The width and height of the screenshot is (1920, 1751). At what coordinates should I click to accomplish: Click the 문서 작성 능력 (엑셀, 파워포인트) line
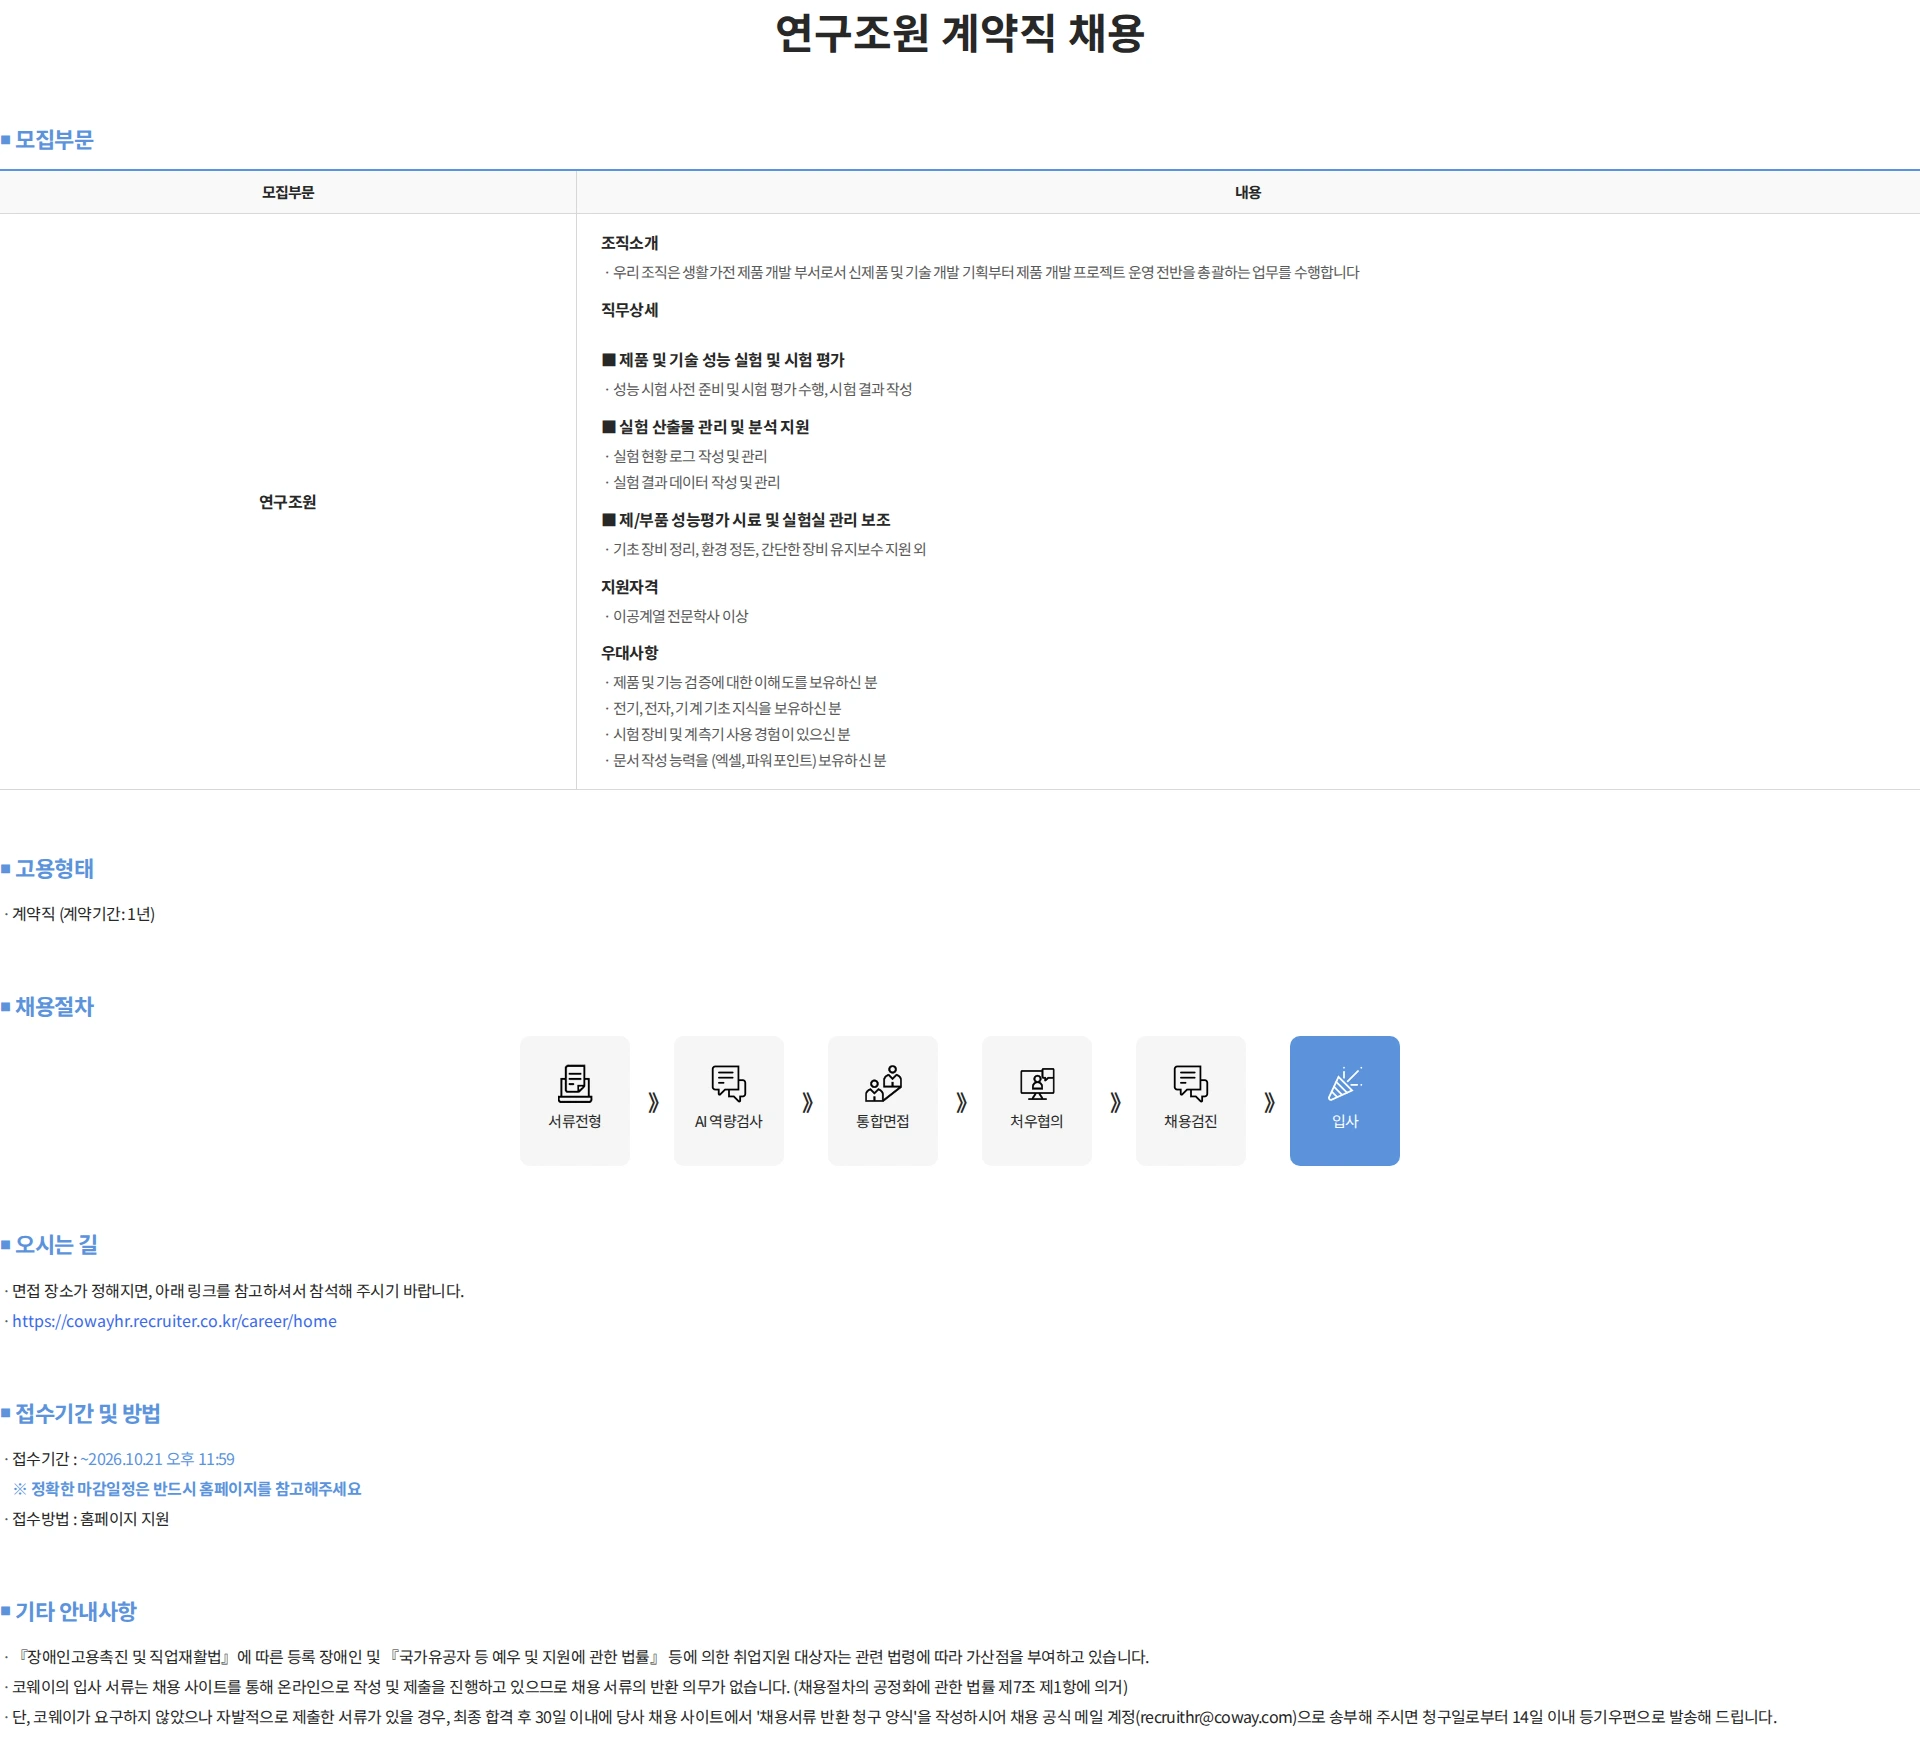pyautogui.click(x=746, y=760)
